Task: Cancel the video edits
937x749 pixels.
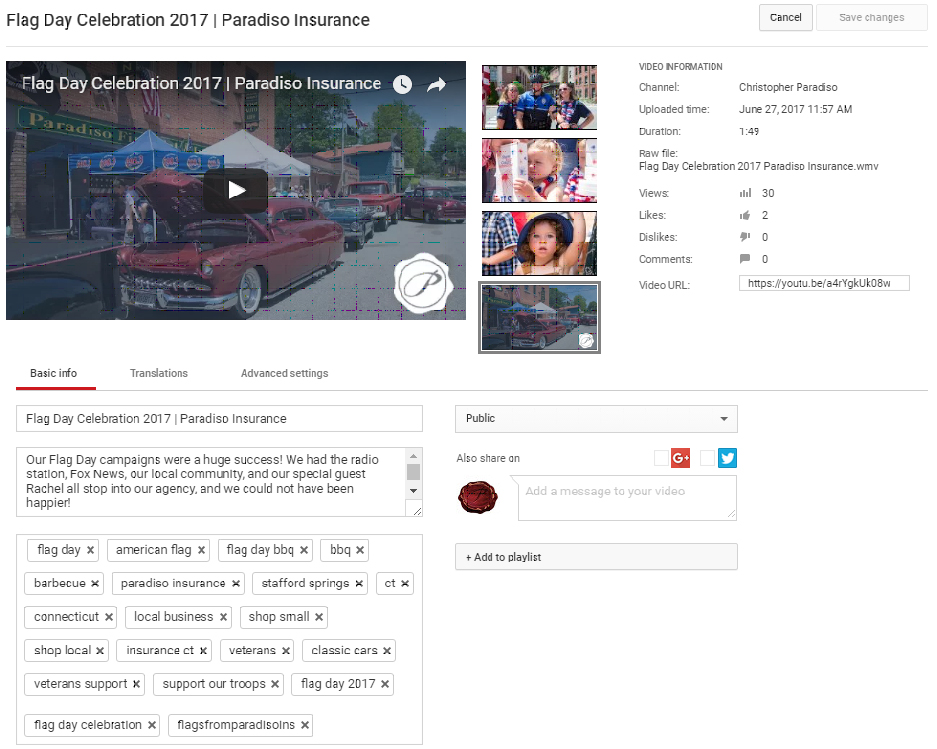Action: tap(785, 17)
